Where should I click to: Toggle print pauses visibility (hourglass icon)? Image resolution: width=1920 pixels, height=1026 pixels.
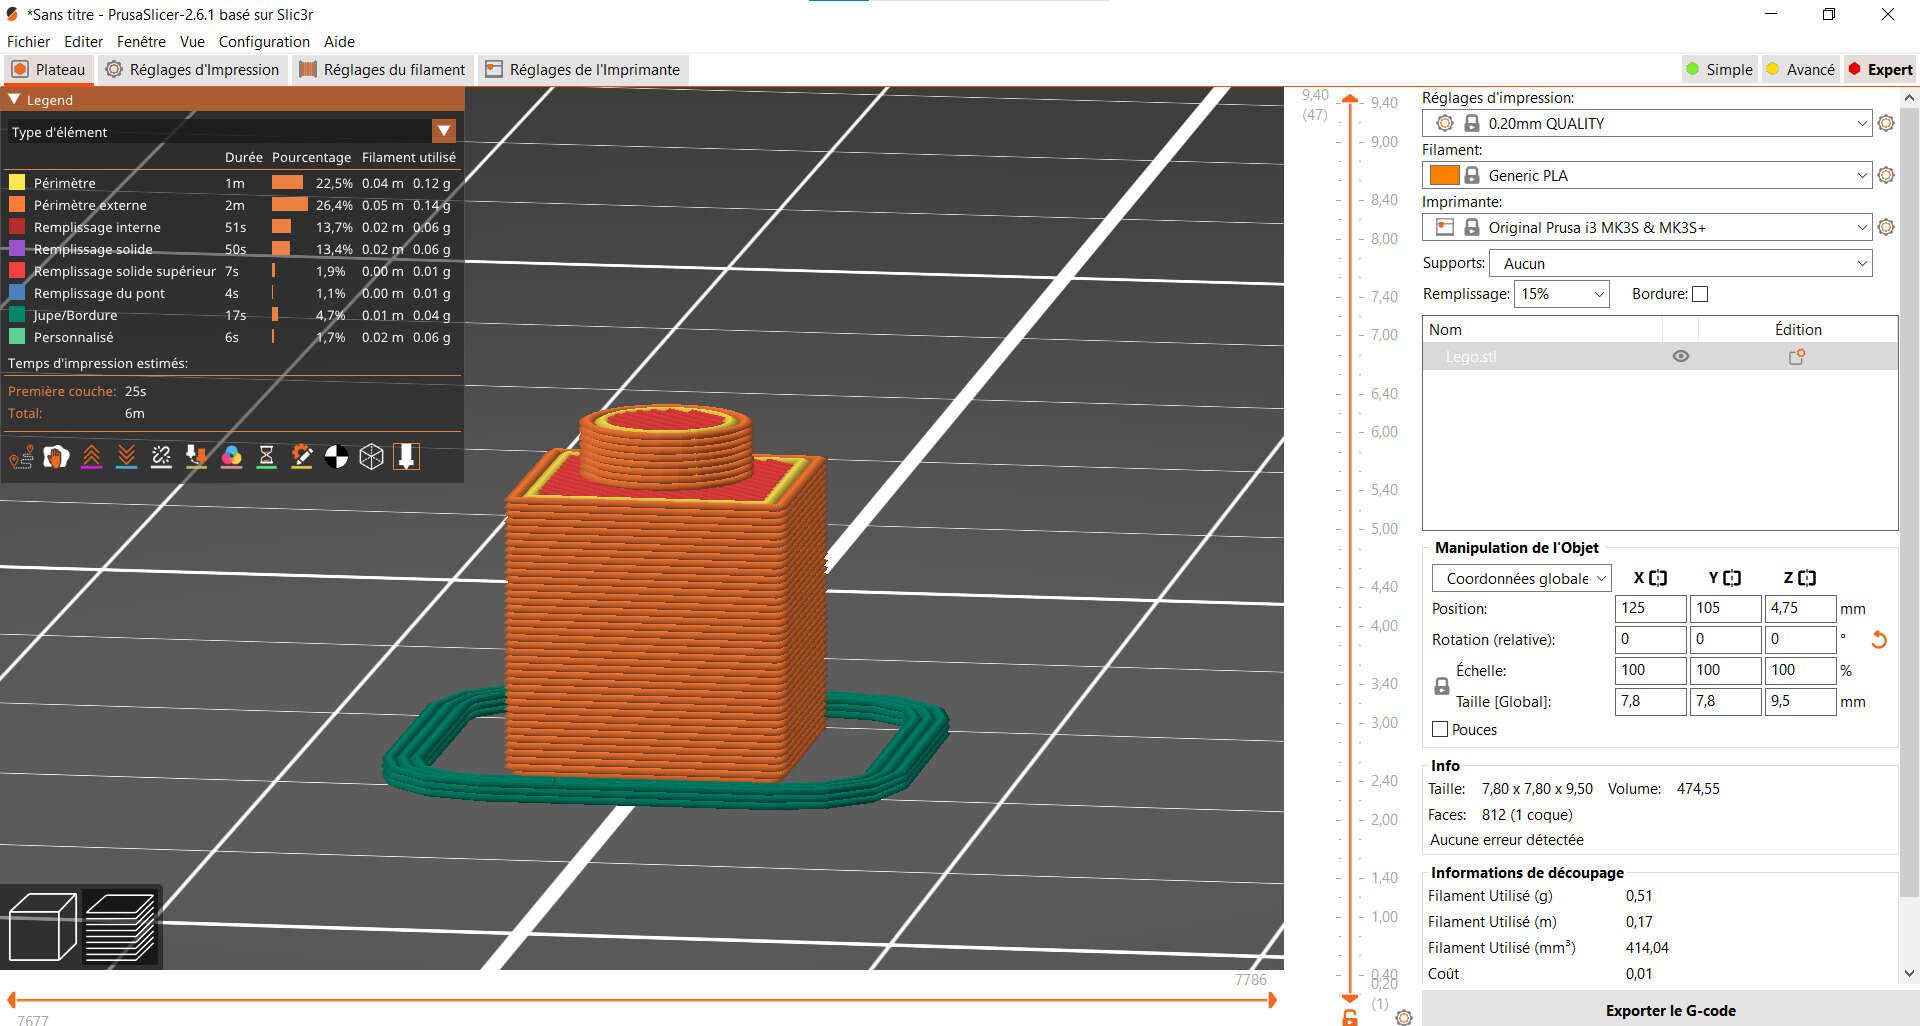click(266, 457)
